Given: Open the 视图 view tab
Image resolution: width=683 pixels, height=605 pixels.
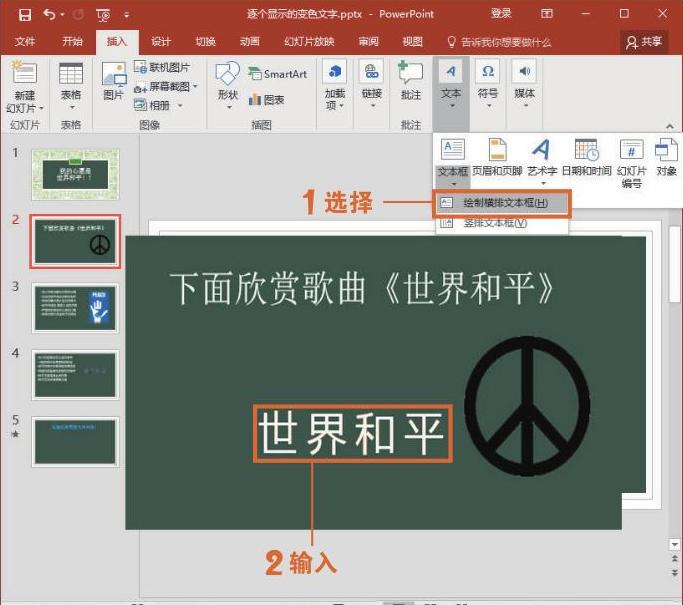Looking at the screenshot, I should [413, 42].
